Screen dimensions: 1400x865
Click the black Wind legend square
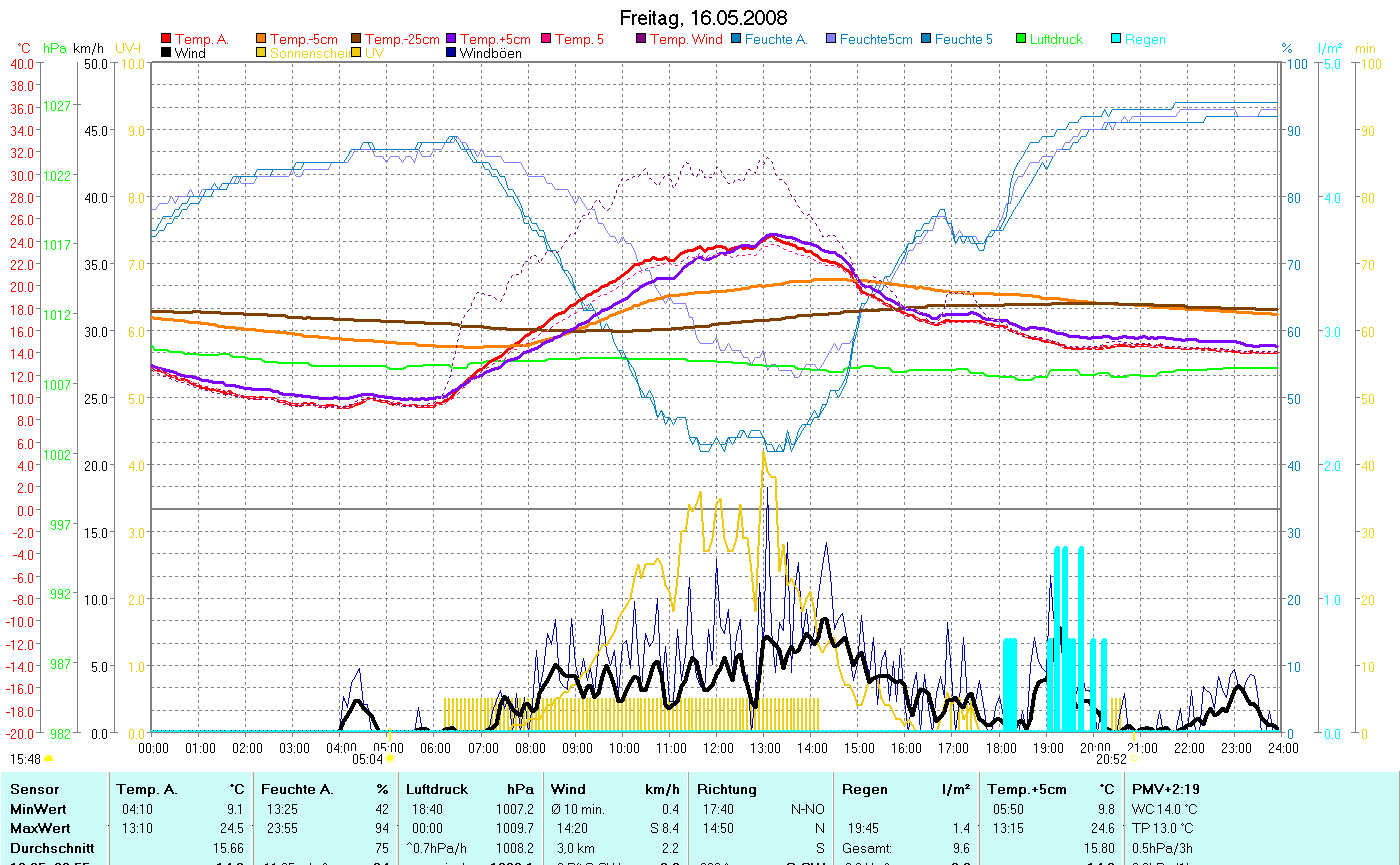166,53
